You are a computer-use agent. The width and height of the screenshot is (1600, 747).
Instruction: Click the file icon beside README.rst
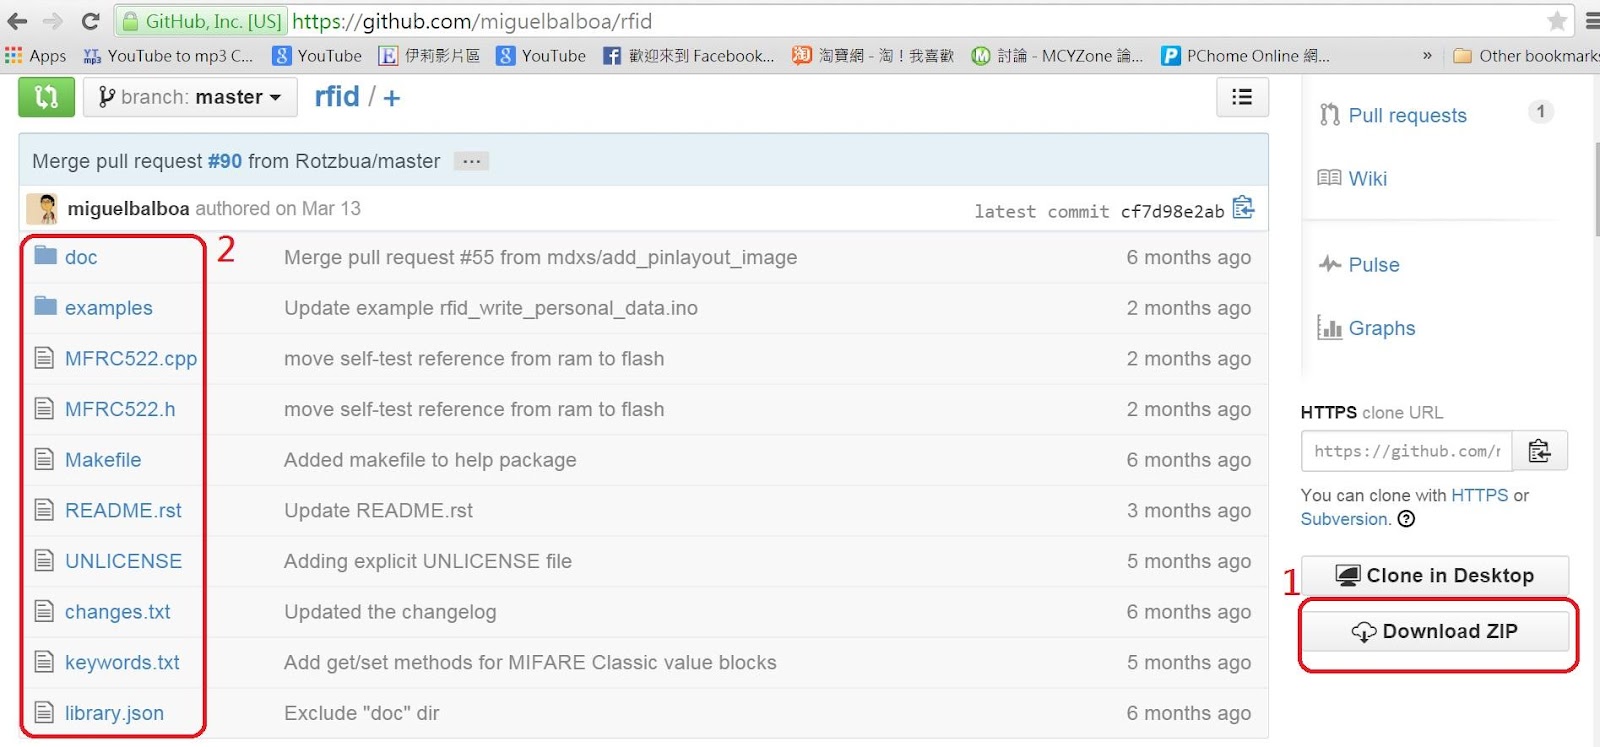(44, 509)
